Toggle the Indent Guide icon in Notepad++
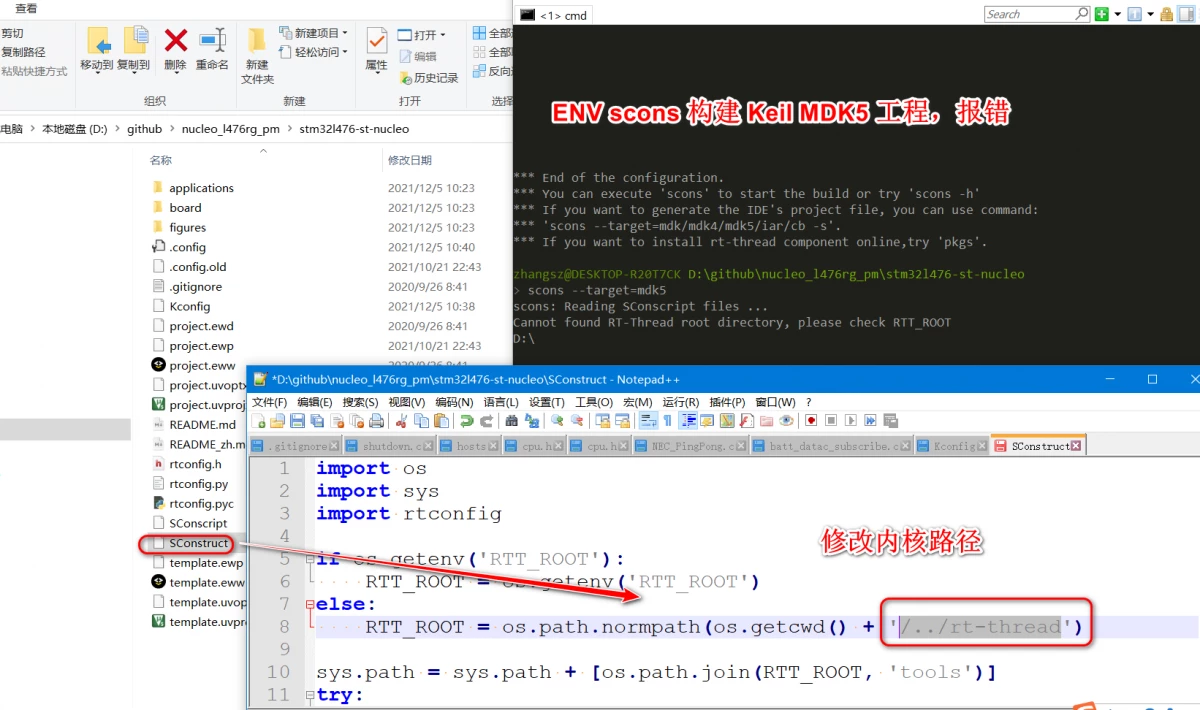This screenshot has height=710, width=1200. tap(688, 421)
